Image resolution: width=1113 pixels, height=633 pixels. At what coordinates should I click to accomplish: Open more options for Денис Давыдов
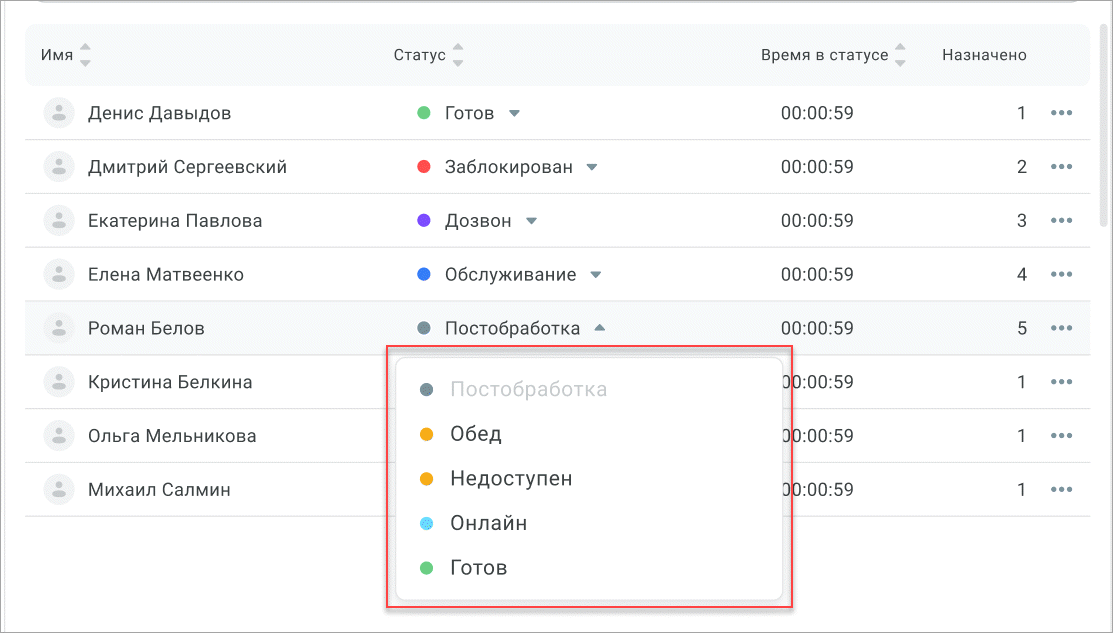coord(1061,113)
